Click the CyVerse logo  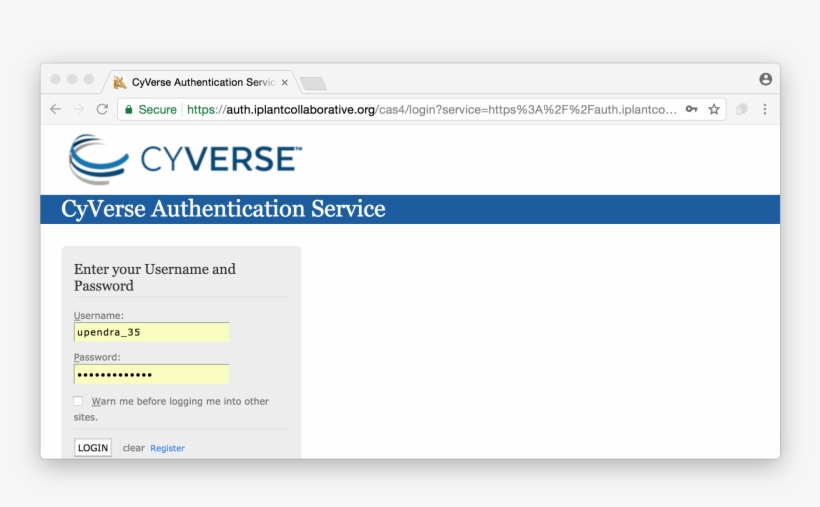pyautogui.click(x=184, y=159)
